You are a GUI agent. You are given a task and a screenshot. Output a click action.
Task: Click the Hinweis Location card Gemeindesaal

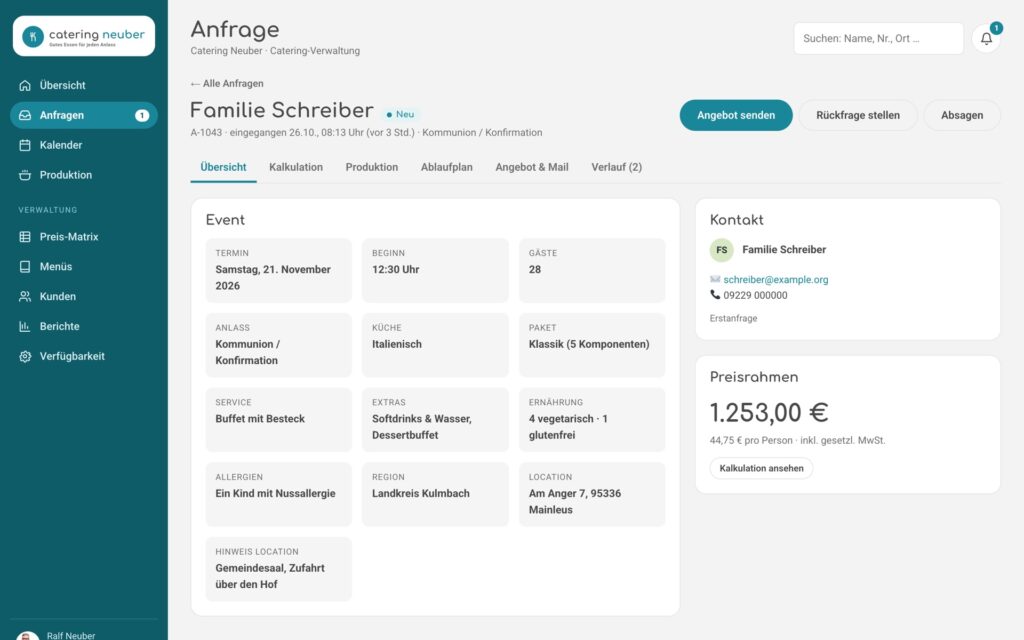click(278, 569)
